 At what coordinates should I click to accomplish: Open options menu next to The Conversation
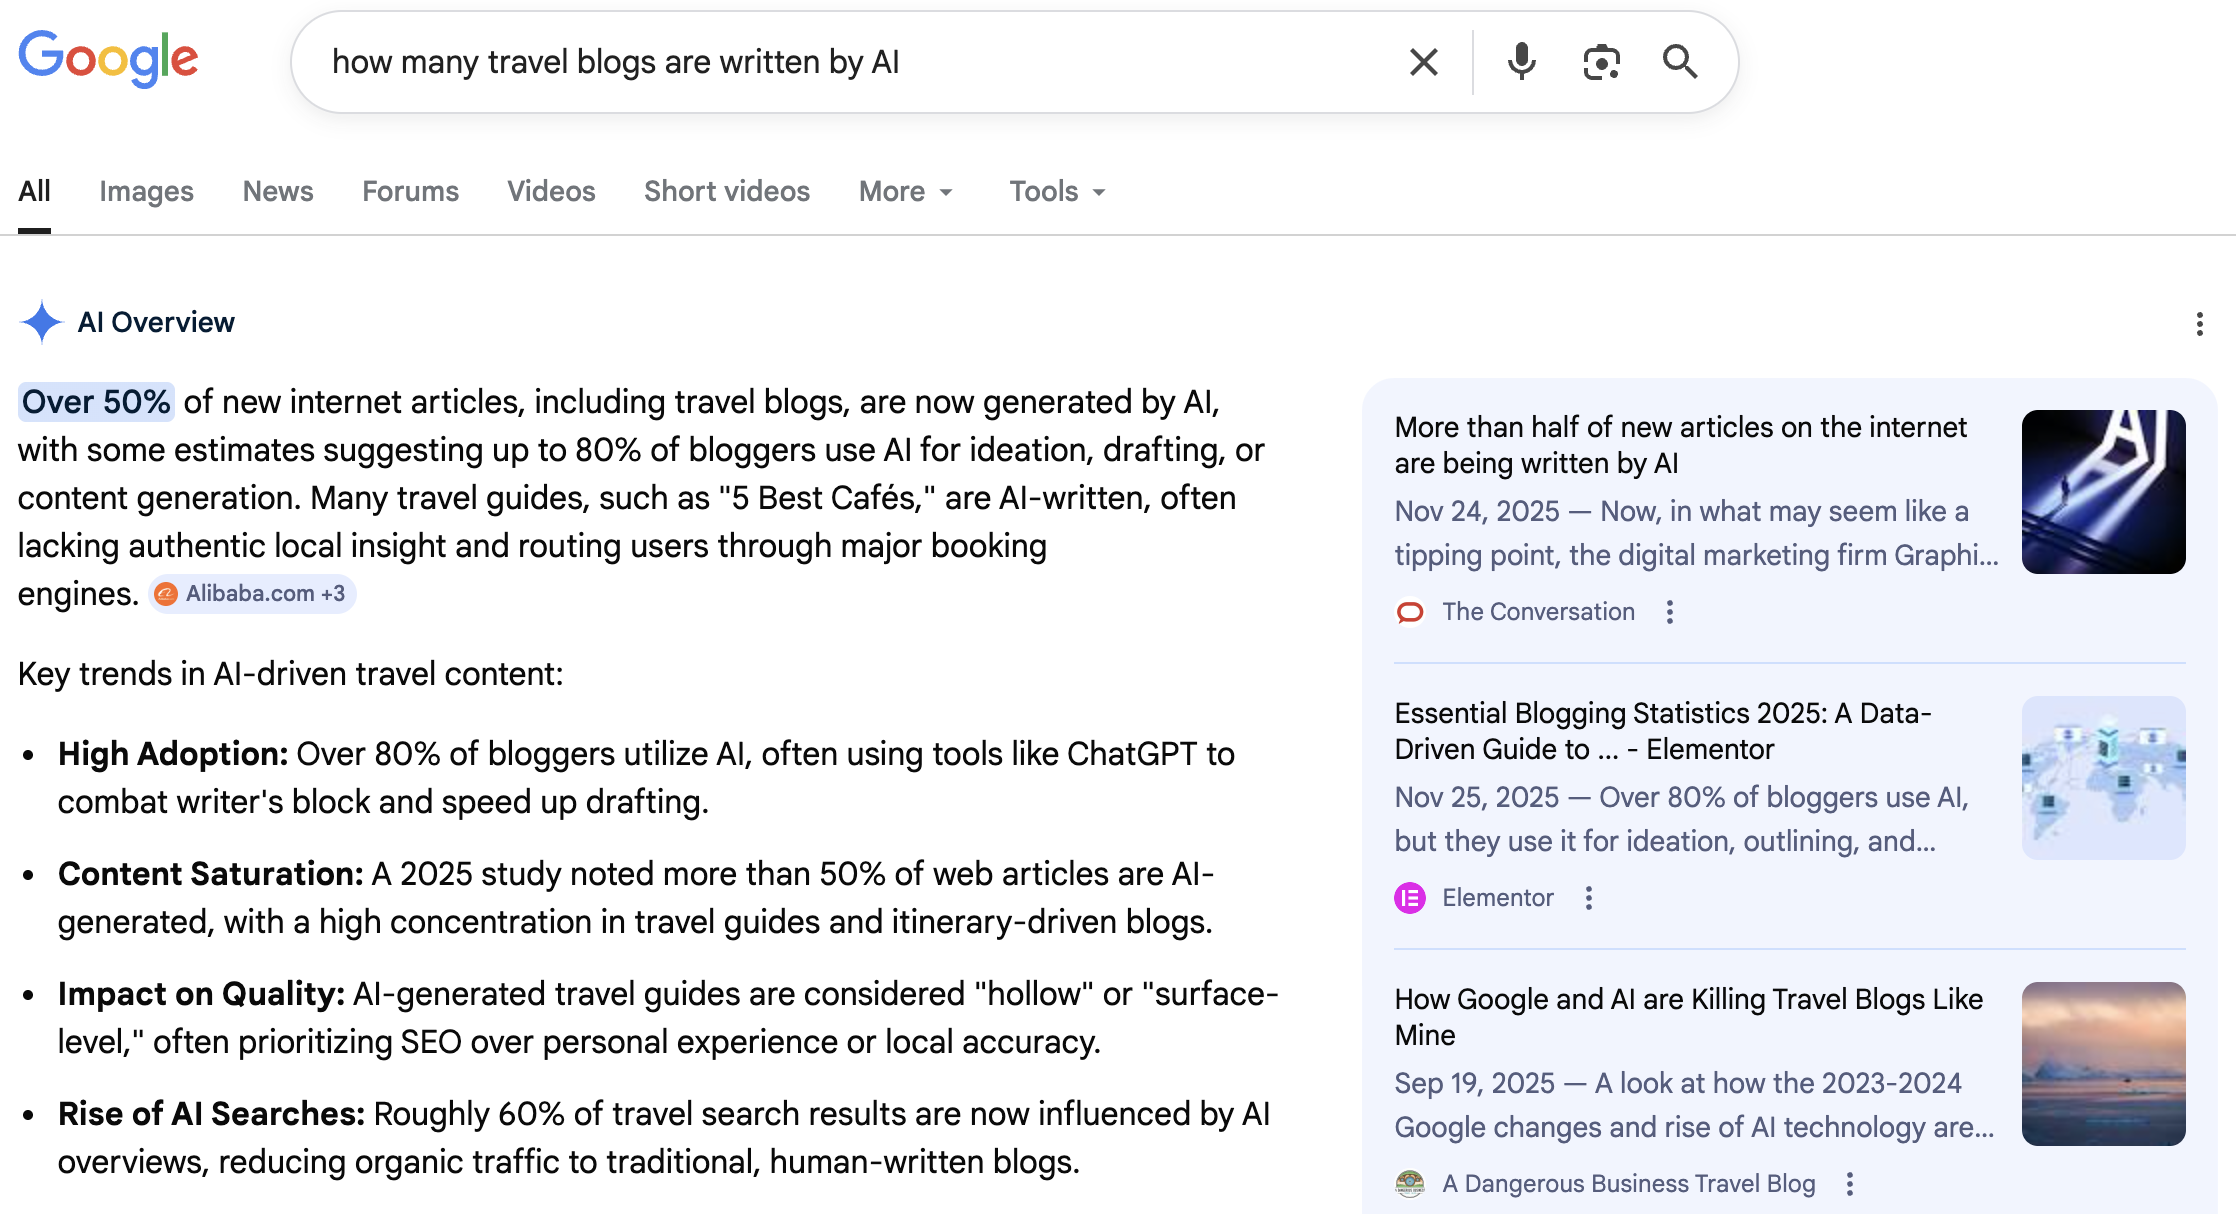tap(1671, 611)
